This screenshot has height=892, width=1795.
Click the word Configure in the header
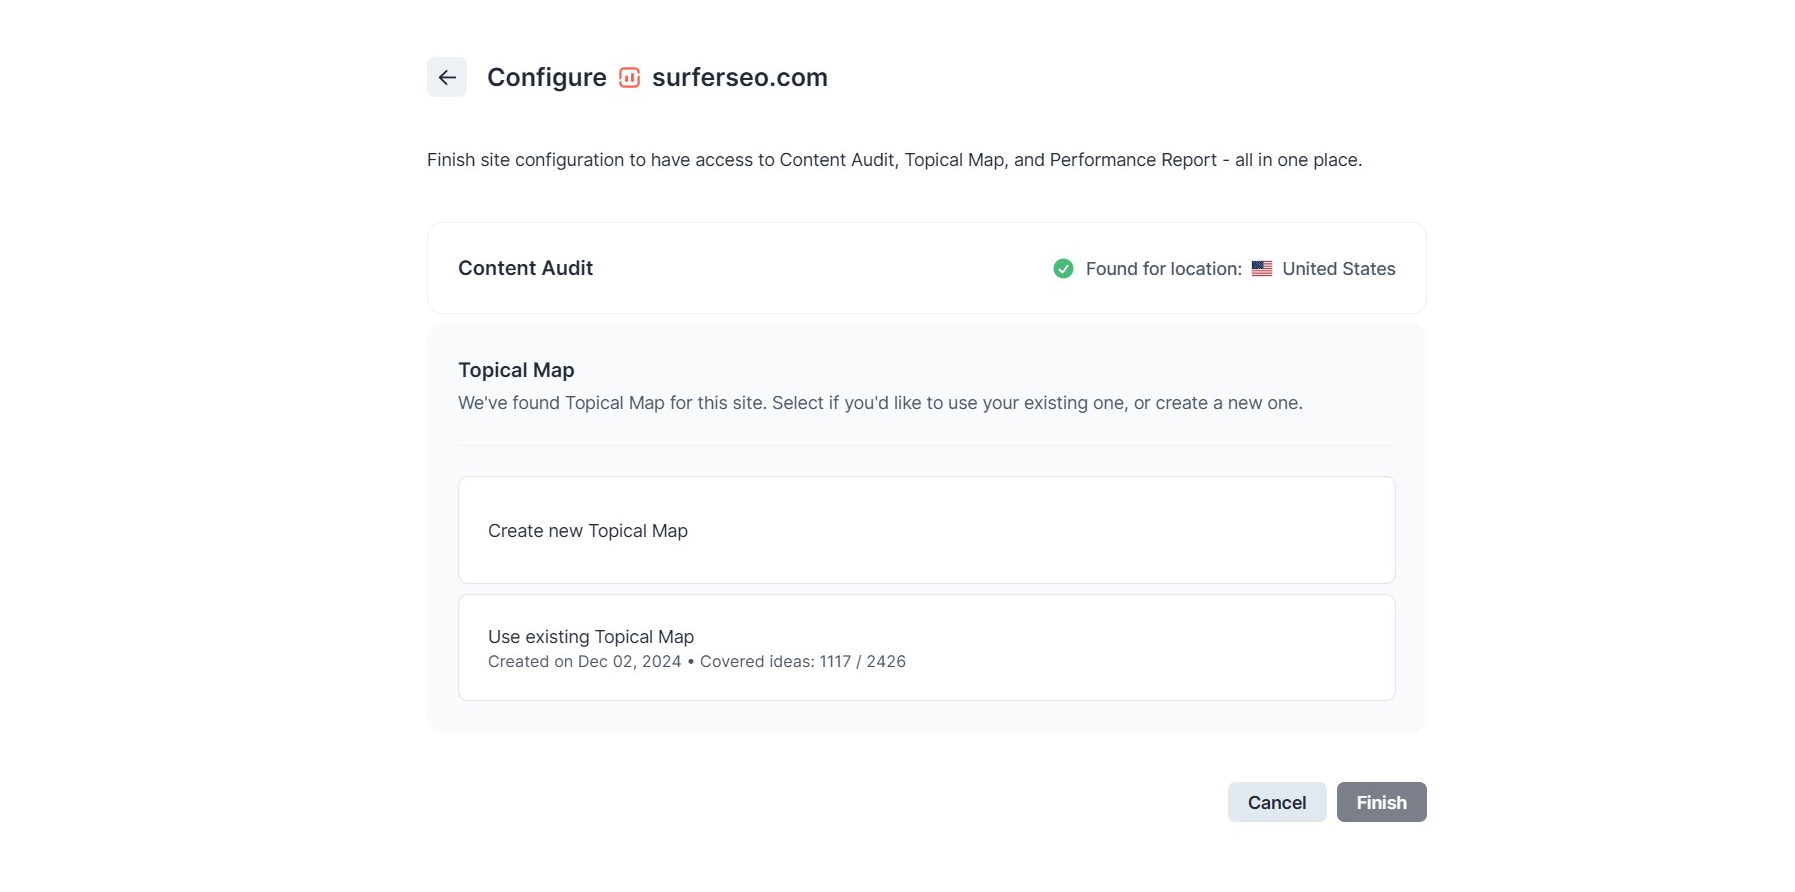point(546,77)
